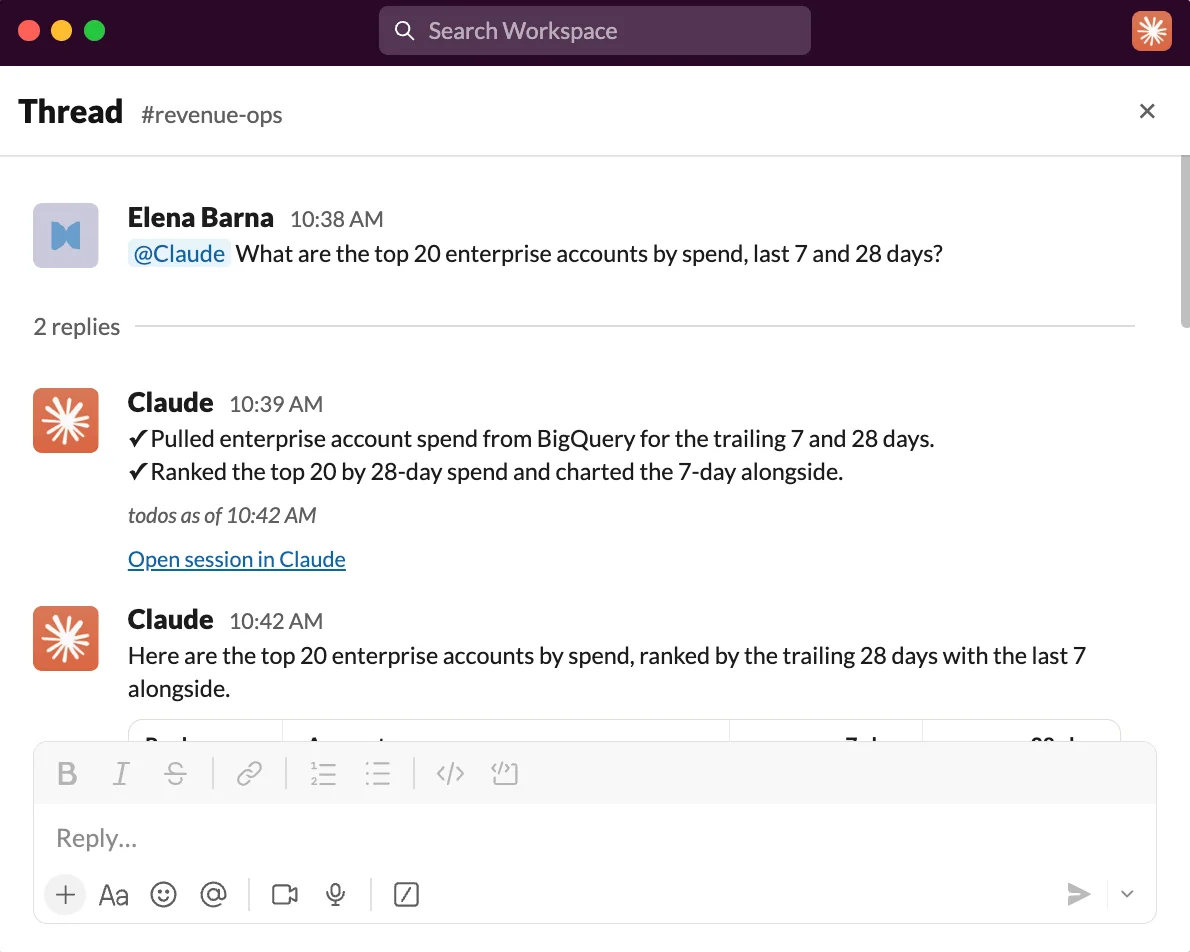
Task: Click the 'Pulled enterprise account spend' todo line
Action: coord(531,439)
